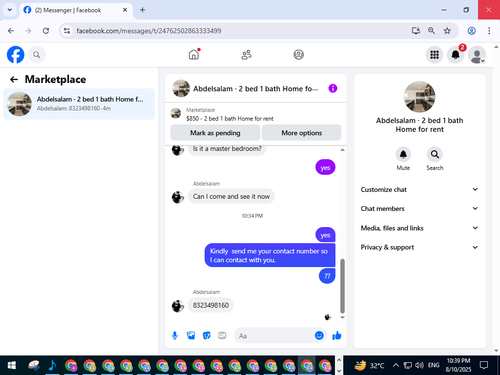Open the emoji picker smiley
The height and width of the screenshot is (375, 500).
(319, 335)
